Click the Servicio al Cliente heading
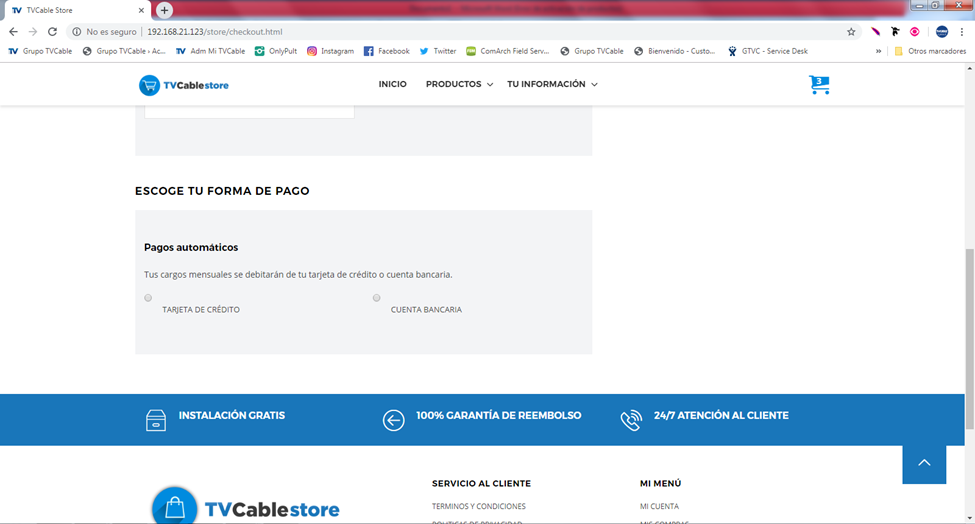Viewport: 975px width, 524px height. pyautogui.click(x=481, y=483)
